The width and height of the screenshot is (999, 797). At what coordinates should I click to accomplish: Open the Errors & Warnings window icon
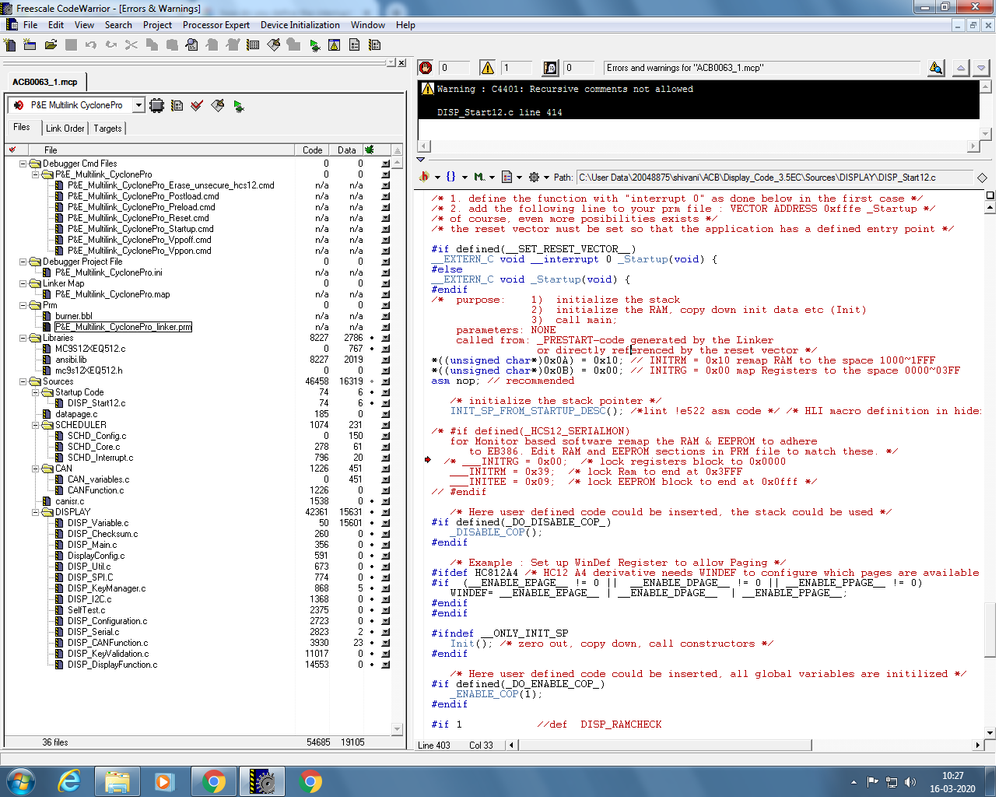[x=334, y=45]
